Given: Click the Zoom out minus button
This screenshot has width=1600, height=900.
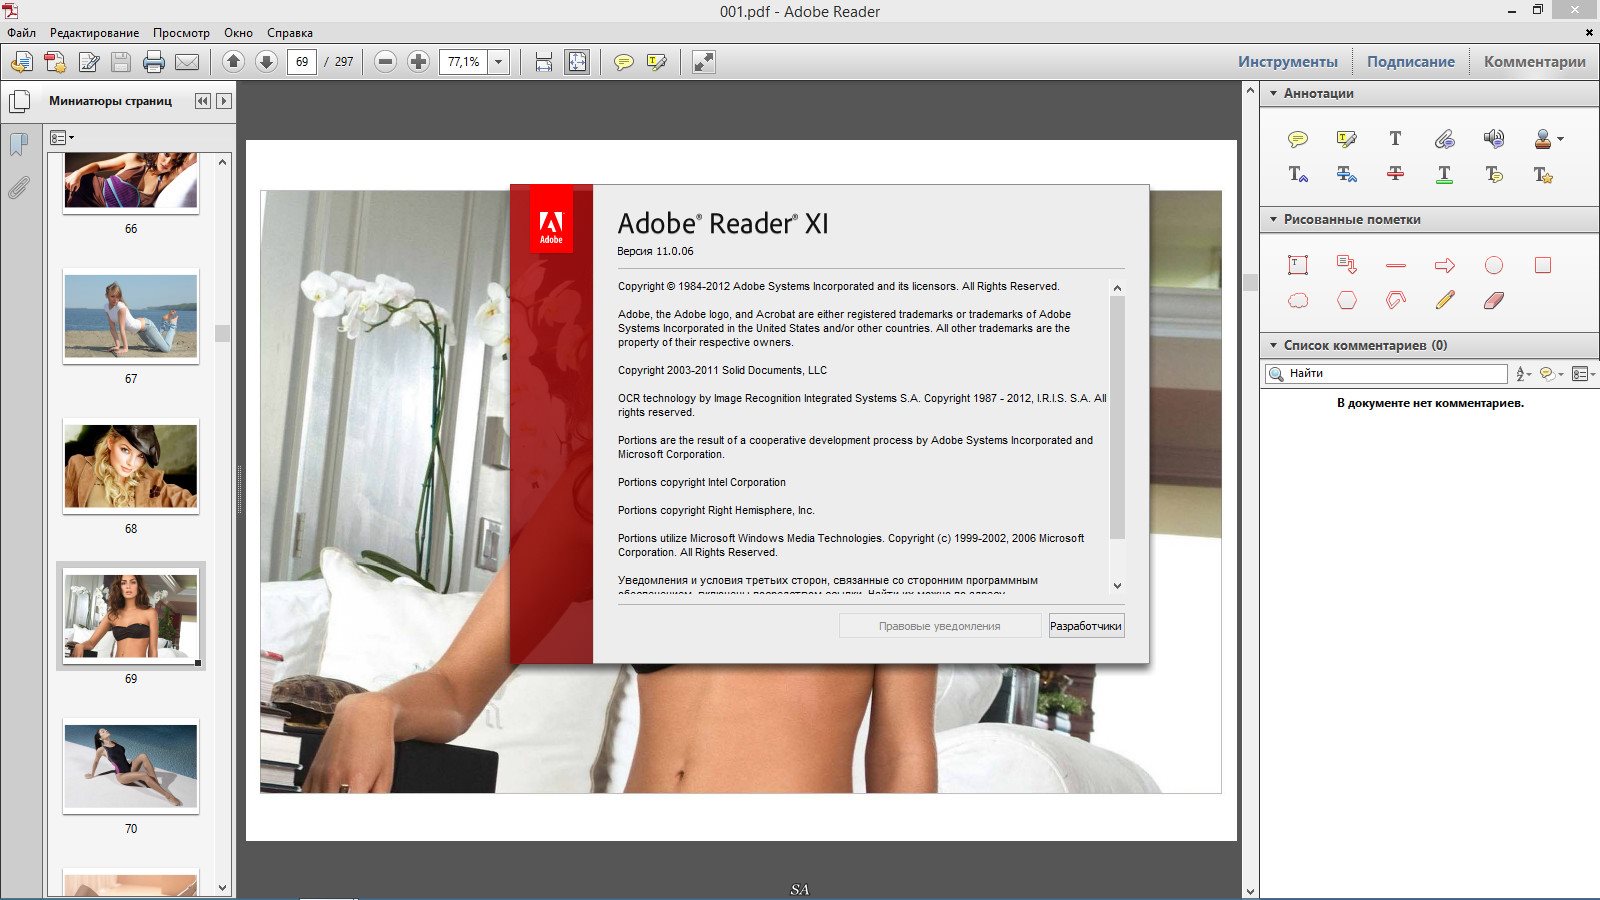Looking at the screenshot, I should 385,62.
